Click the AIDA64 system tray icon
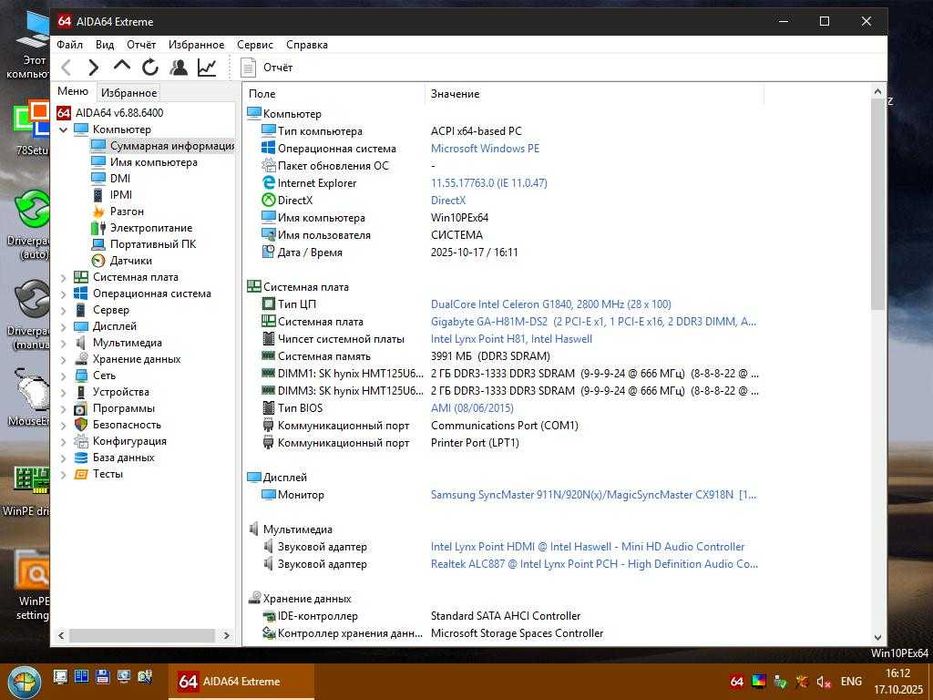The height and width of the screenshot is (700, 933). click(737, 682)
